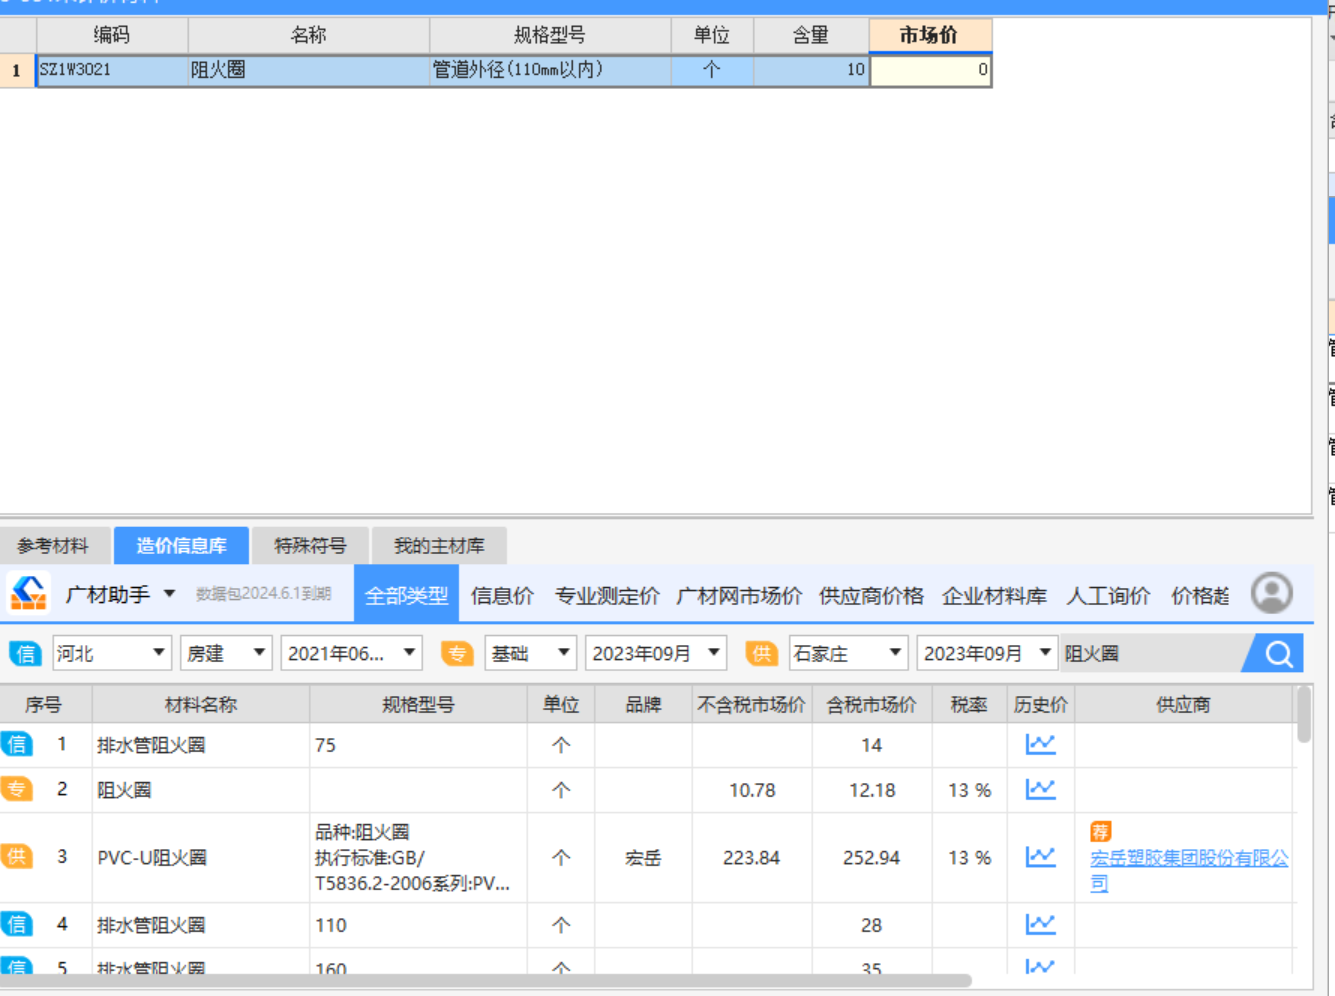Select the 专业测定价 tab
The width and height of the screenshot is (1335, 996).
(607, 596)
